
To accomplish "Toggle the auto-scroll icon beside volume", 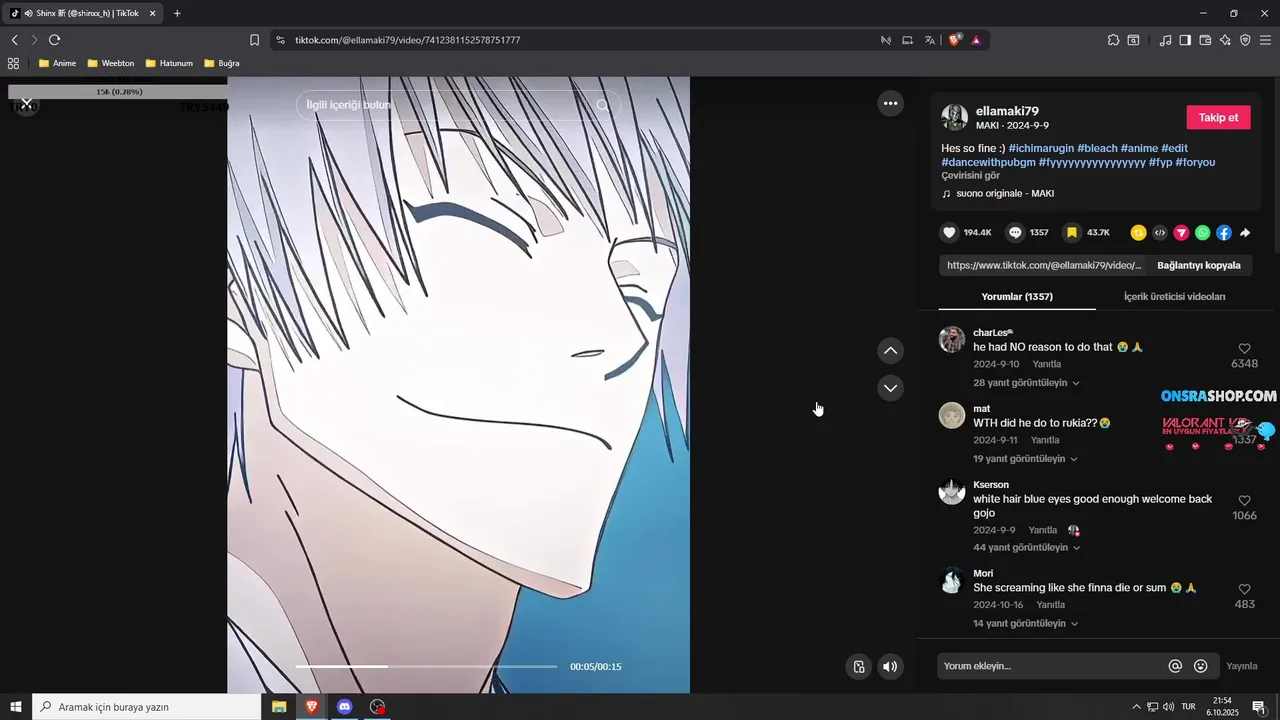I will pos(858,667).
